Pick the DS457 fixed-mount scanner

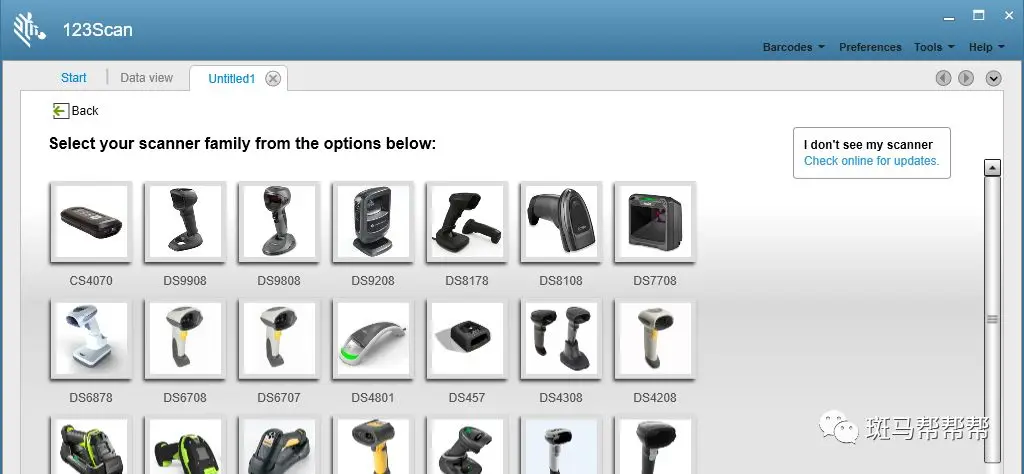click(x=467, y=339)
